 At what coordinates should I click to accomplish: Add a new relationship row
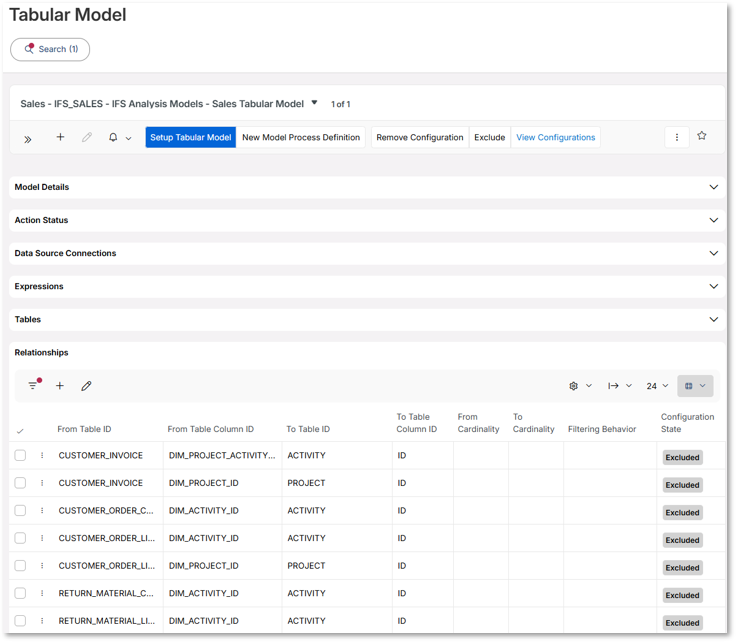(x=60, y=386)
